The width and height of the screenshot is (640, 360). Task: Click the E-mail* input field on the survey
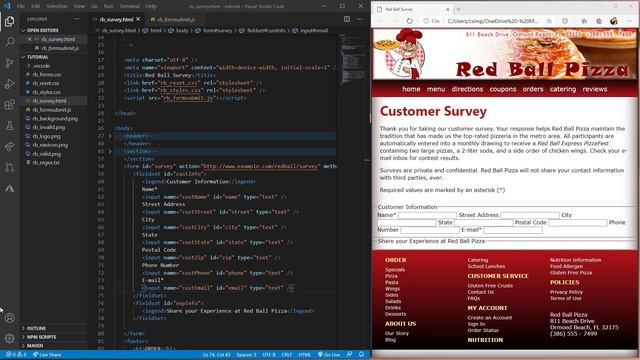pyautogui.click(x=513, y=230)
